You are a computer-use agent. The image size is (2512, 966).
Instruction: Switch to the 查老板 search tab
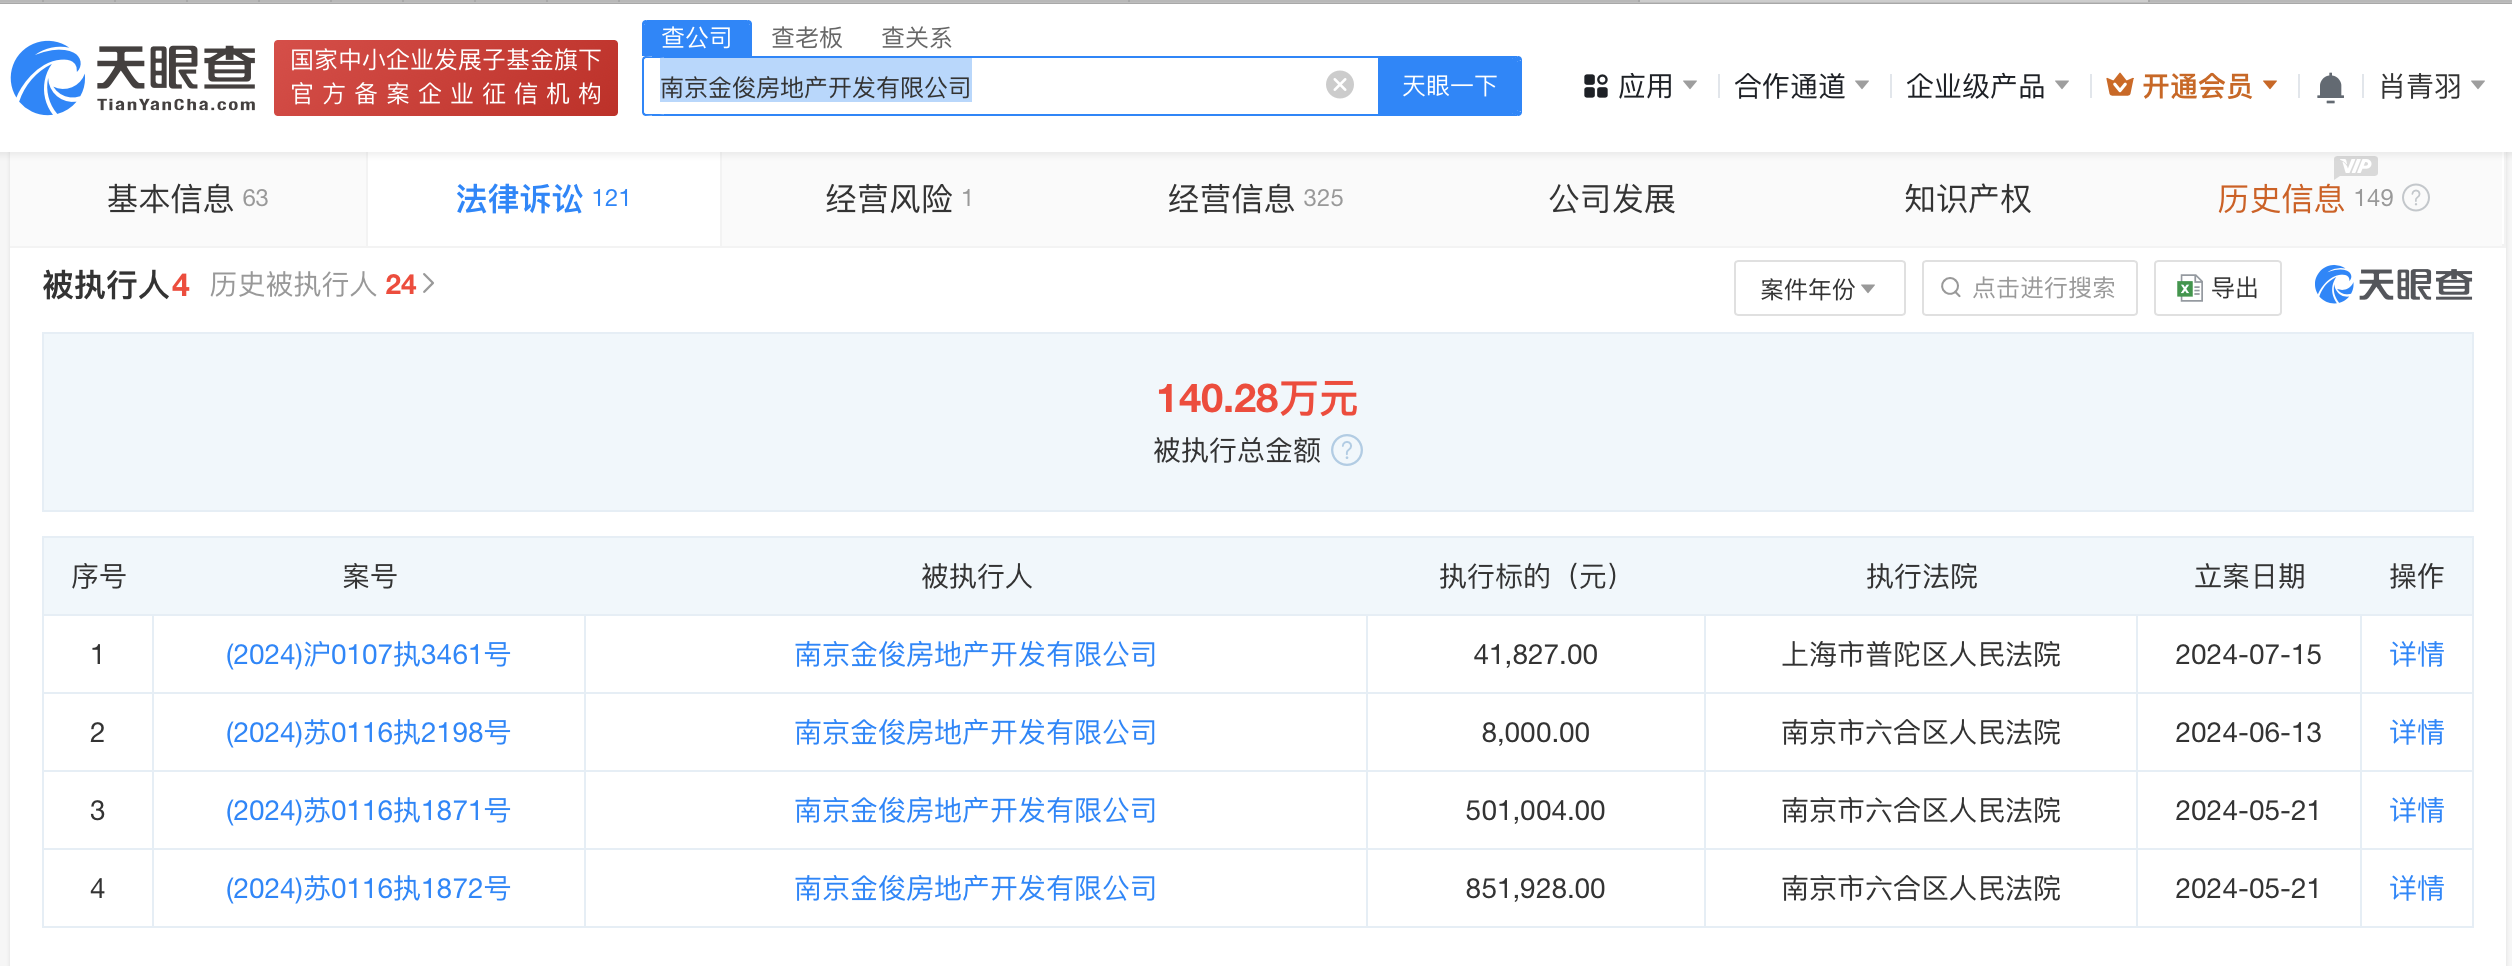coord(806,38)
